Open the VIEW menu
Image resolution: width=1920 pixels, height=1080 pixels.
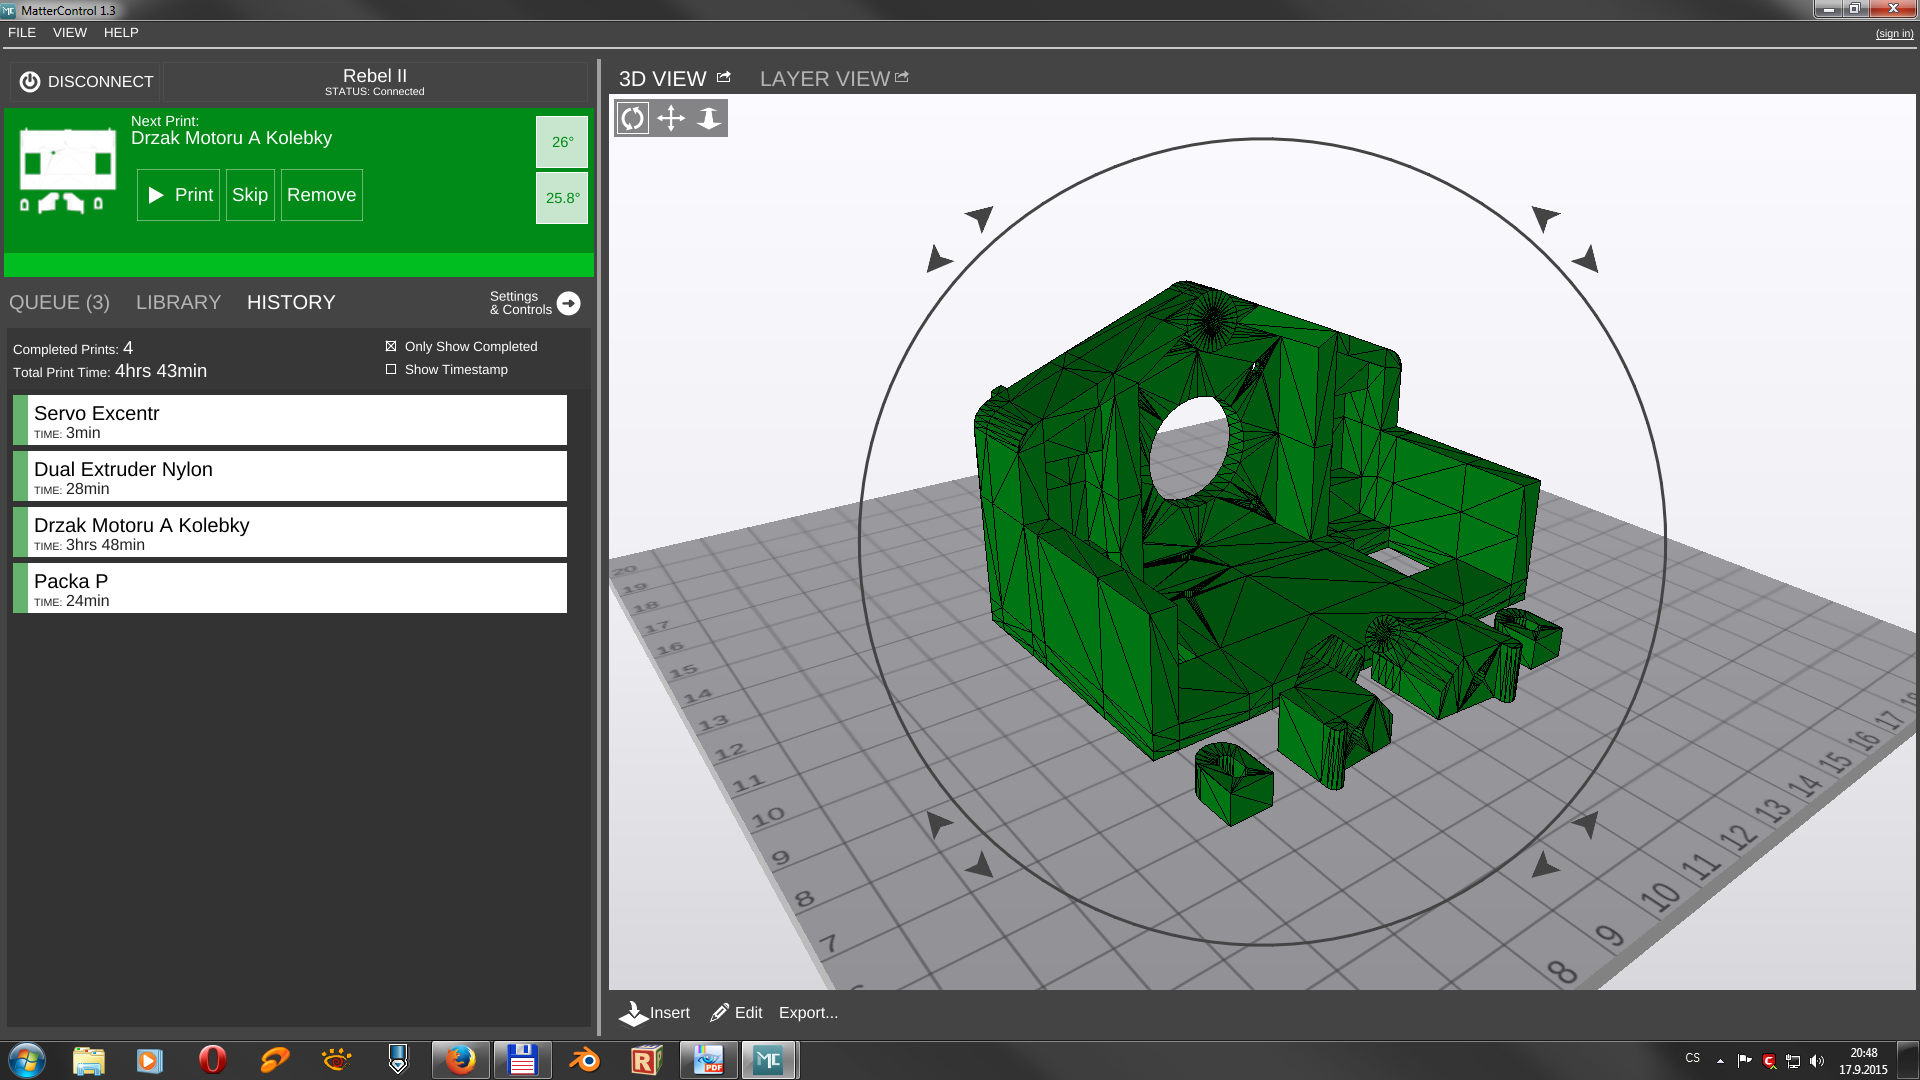(70, 33)
